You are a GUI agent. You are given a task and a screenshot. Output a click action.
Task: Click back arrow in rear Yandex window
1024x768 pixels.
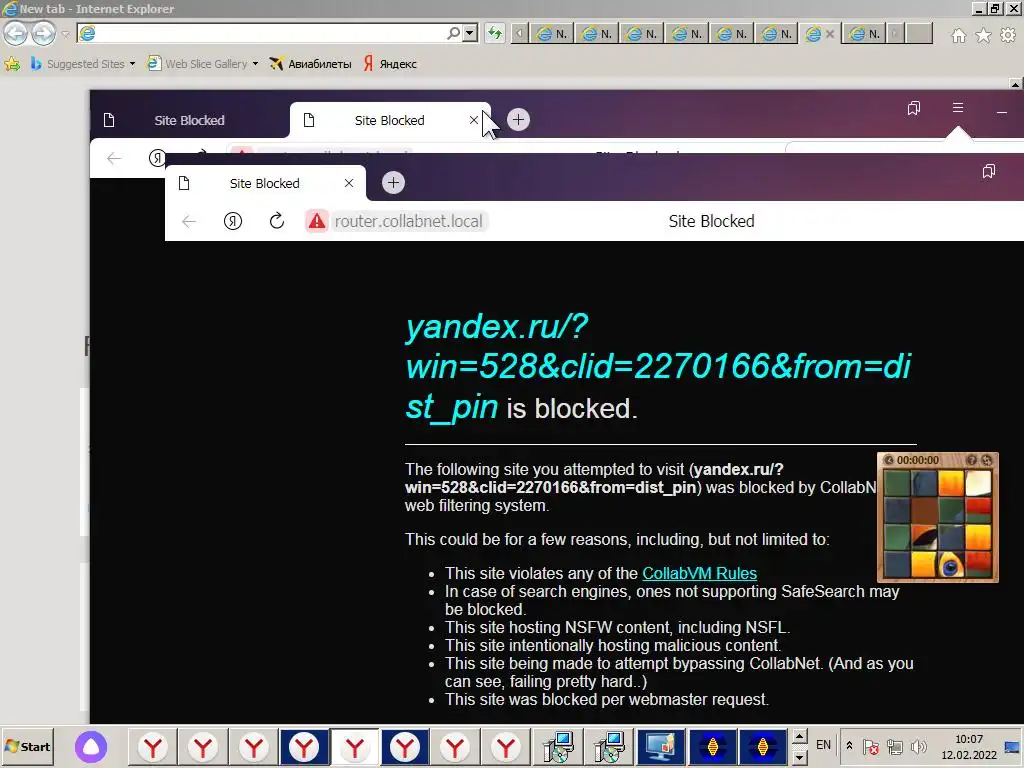click(x=114, y=158)
